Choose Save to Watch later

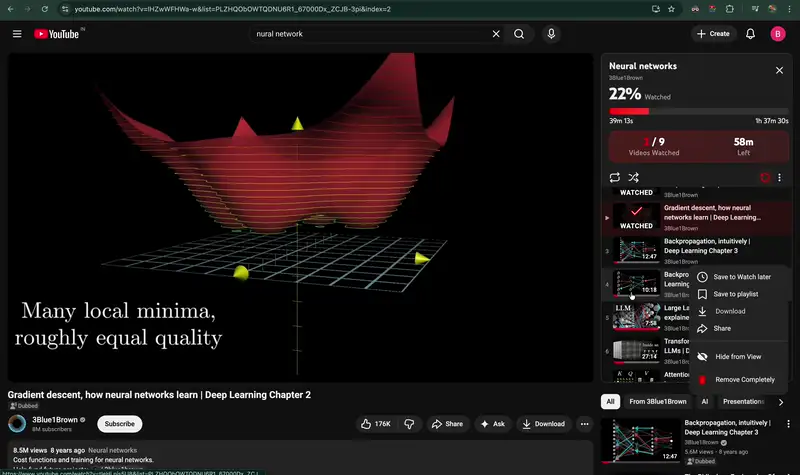point(741,277)
